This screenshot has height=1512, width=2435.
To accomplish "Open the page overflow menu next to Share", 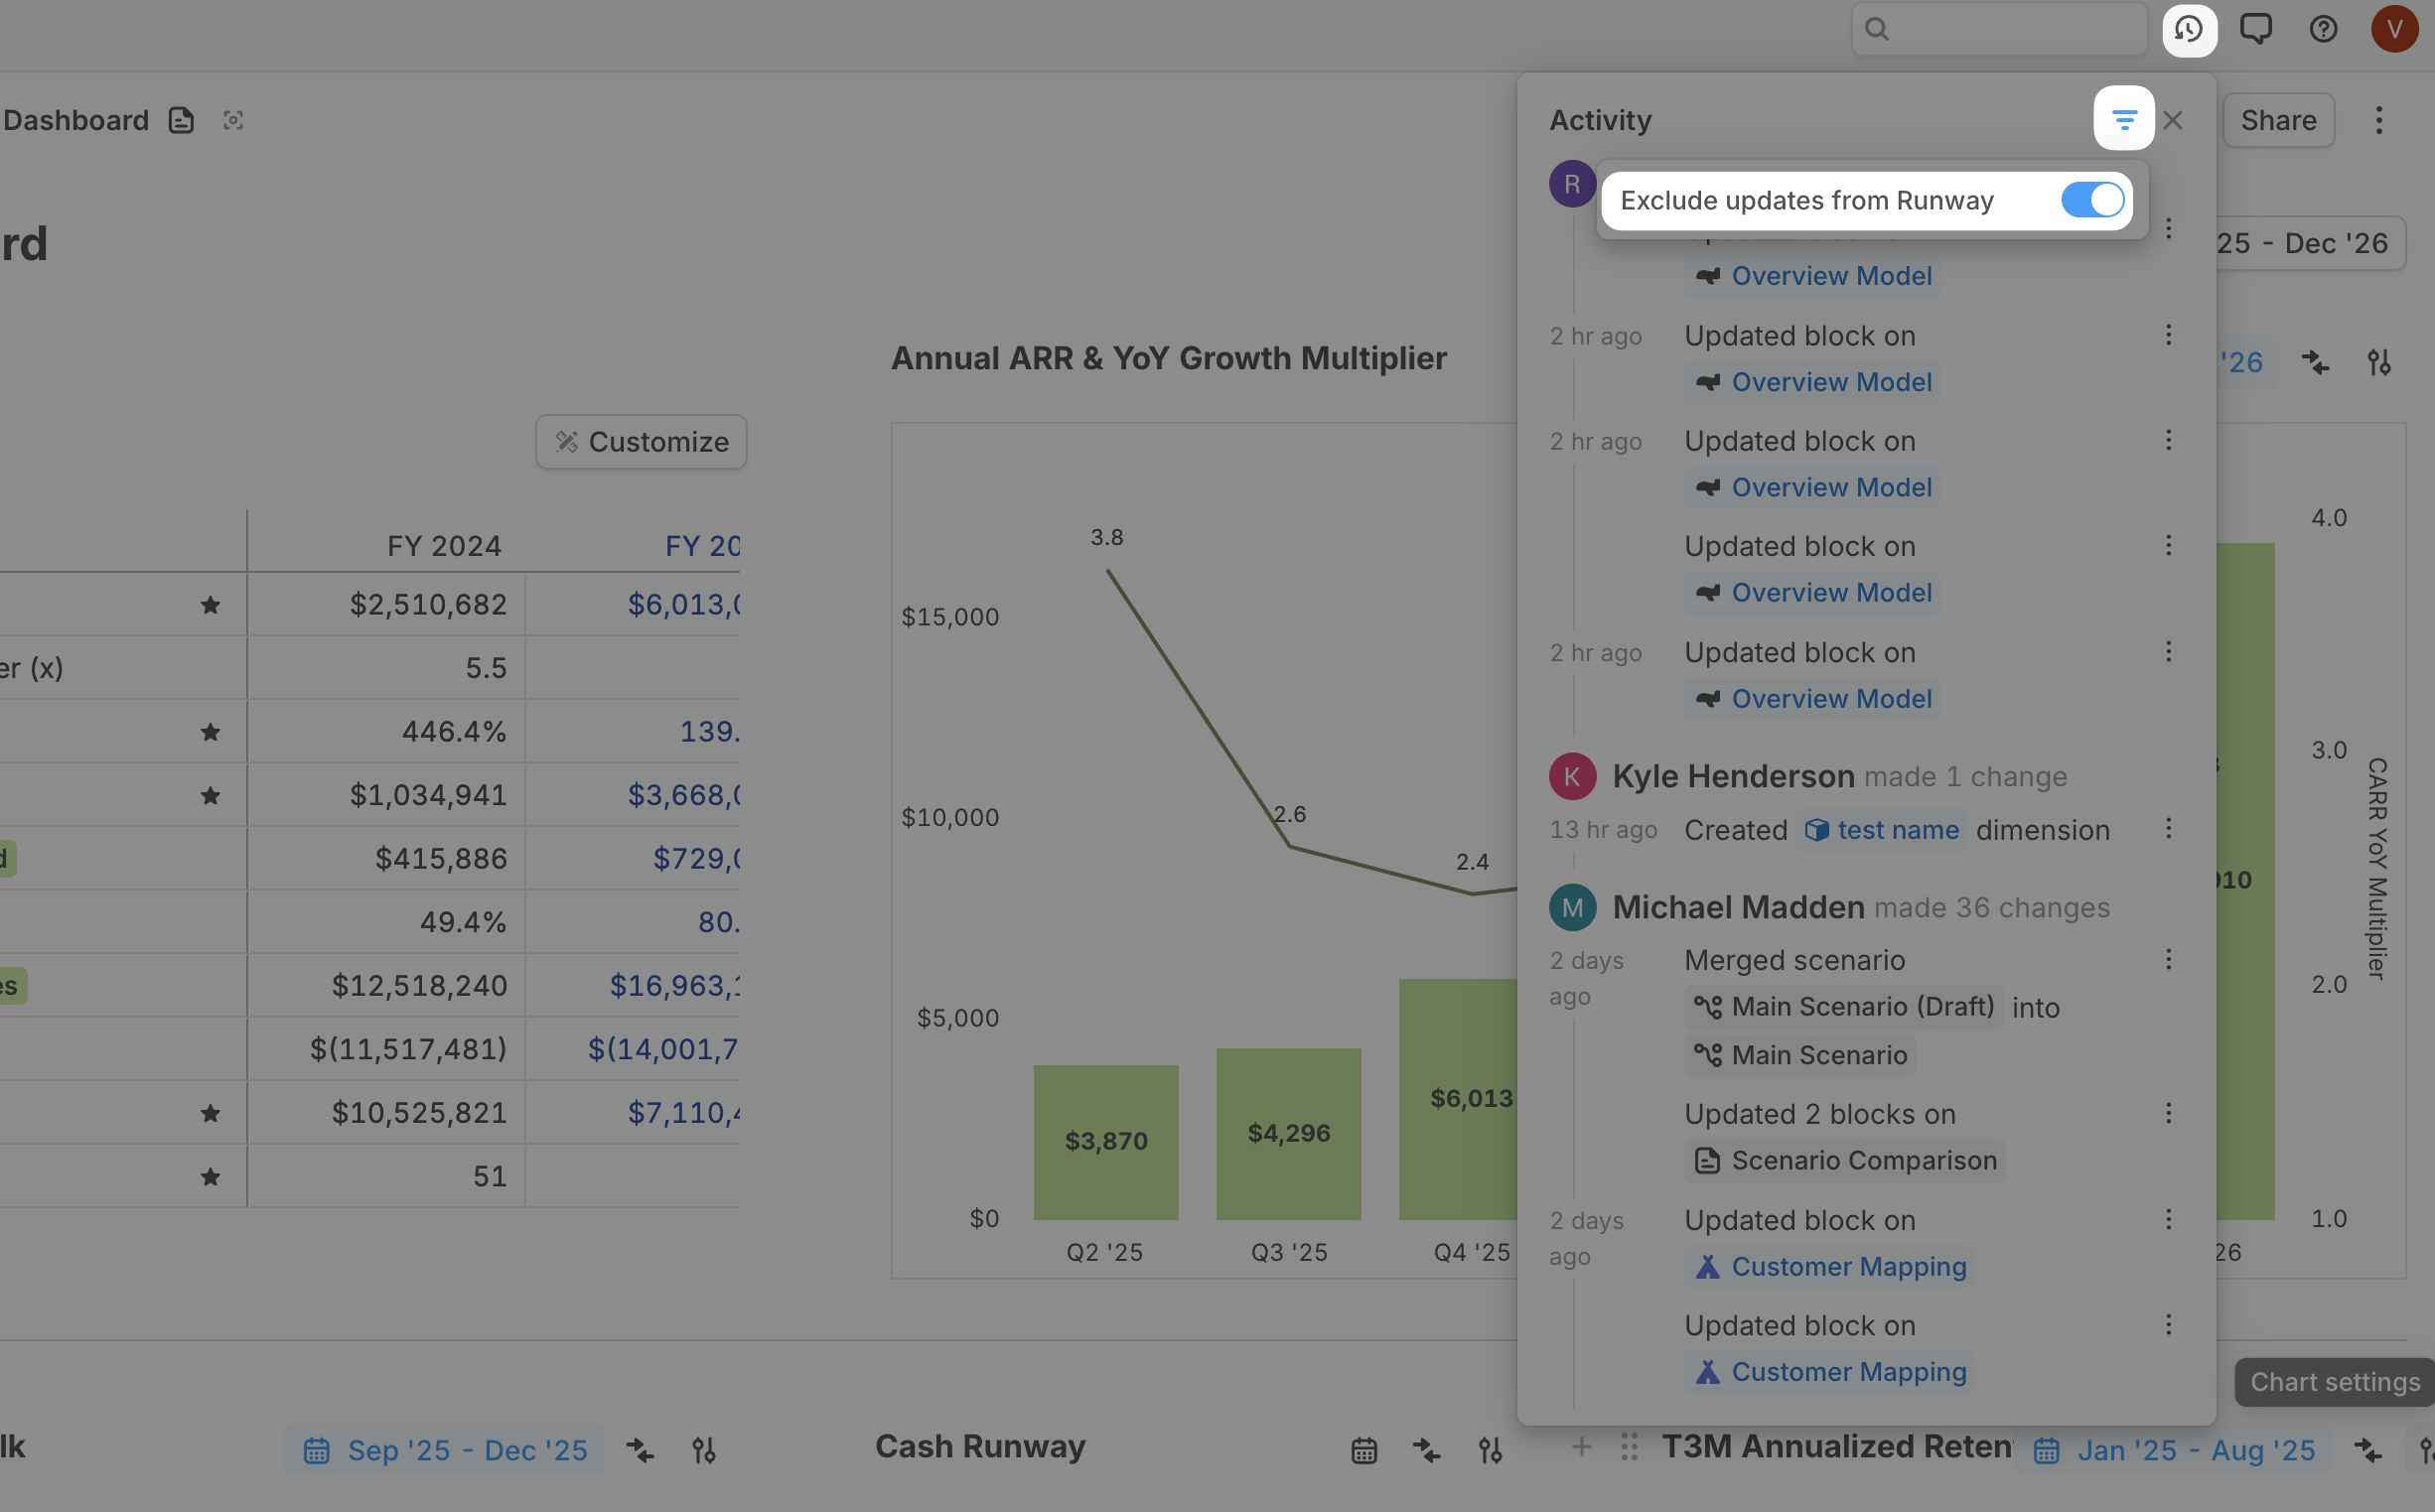I will [2378, 121].
